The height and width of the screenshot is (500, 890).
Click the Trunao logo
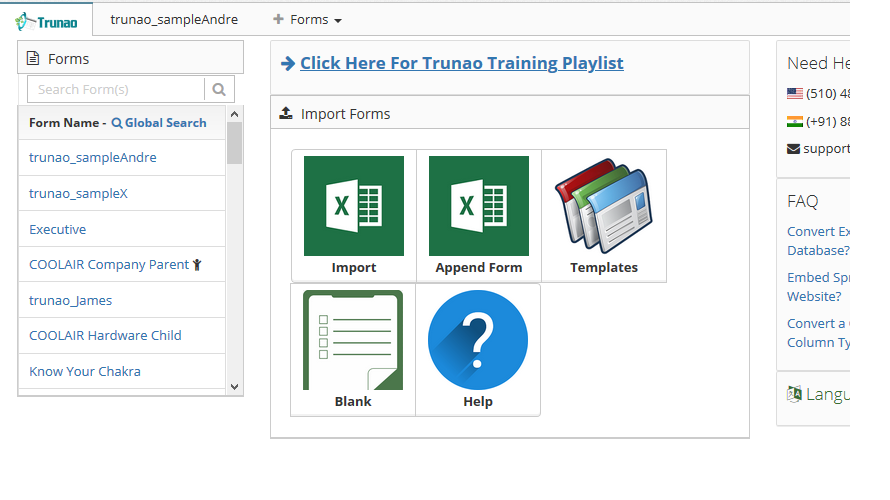[47, 22]
